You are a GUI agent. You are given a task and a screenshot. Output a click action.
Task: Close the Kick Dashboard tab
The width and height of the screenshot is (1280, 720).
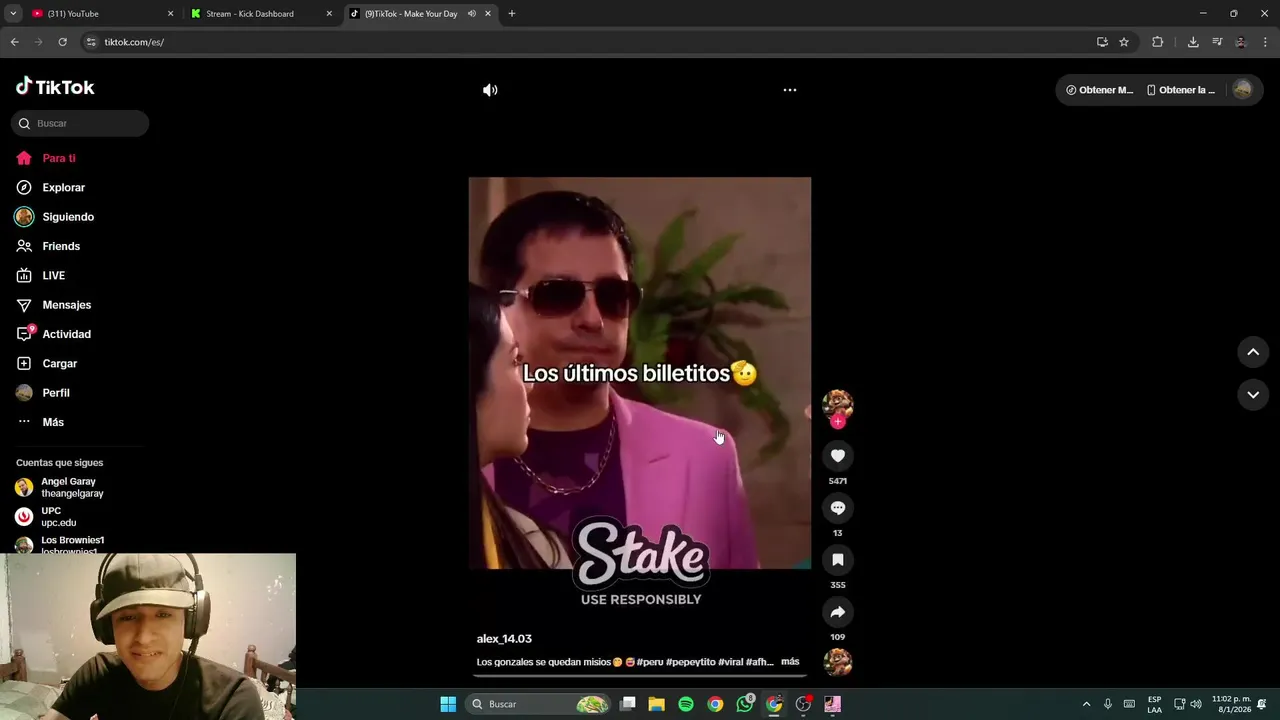329,14
